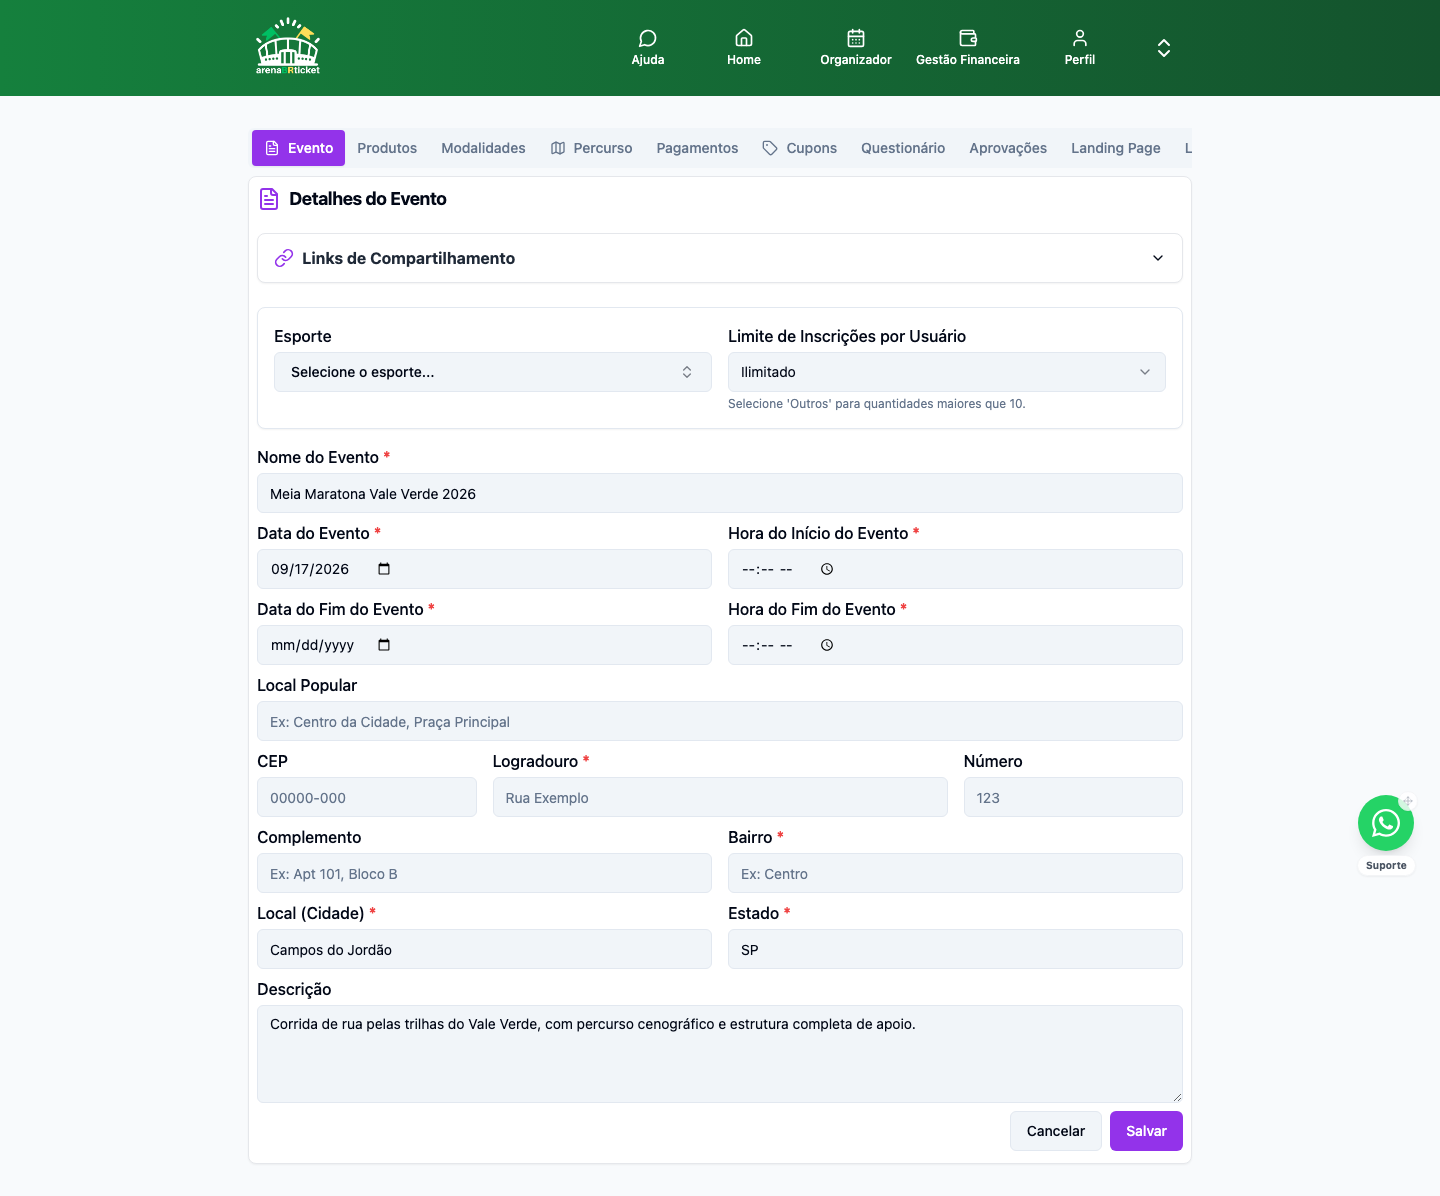Open Organizador calendar icon
The width and height of the screenshot is (1440, 1196).
tap(856, 38)
